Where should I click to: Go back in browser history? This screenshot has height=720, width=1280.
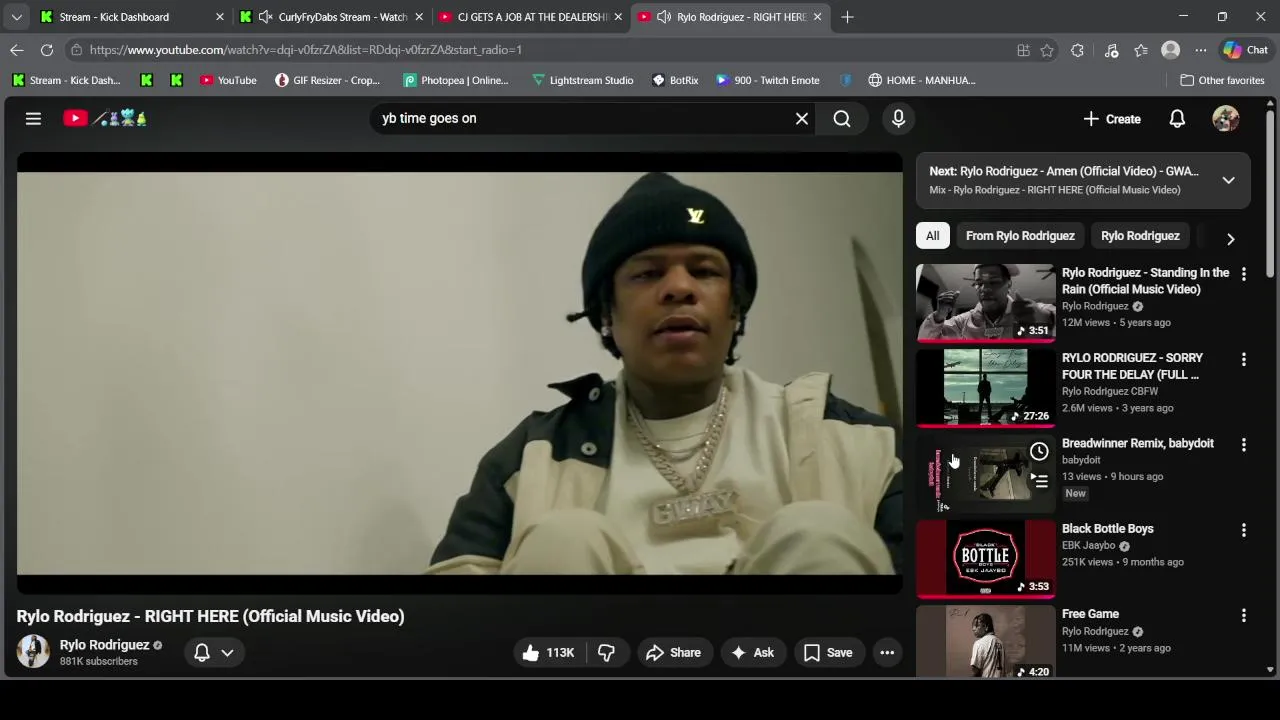tap(17, 50)
